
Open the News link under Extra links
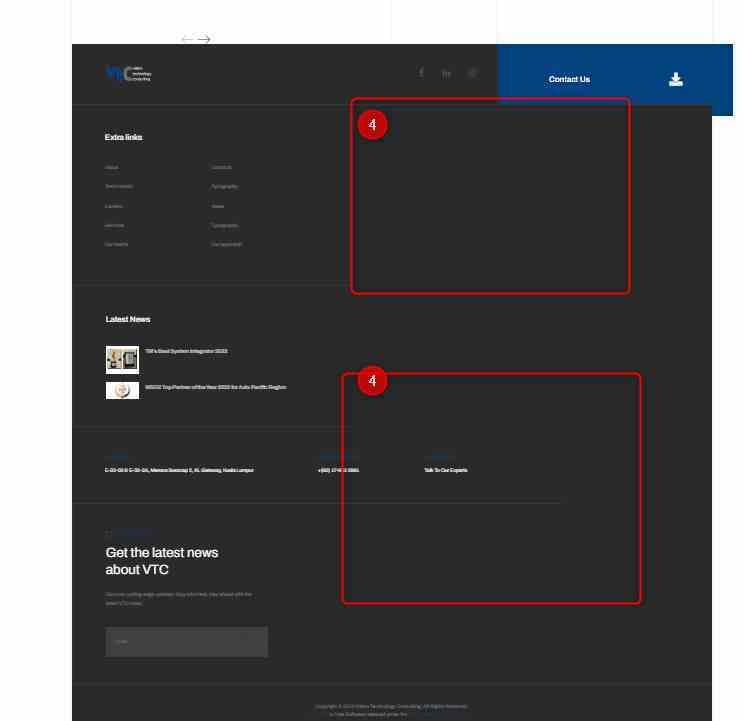[x=217, y=206]
